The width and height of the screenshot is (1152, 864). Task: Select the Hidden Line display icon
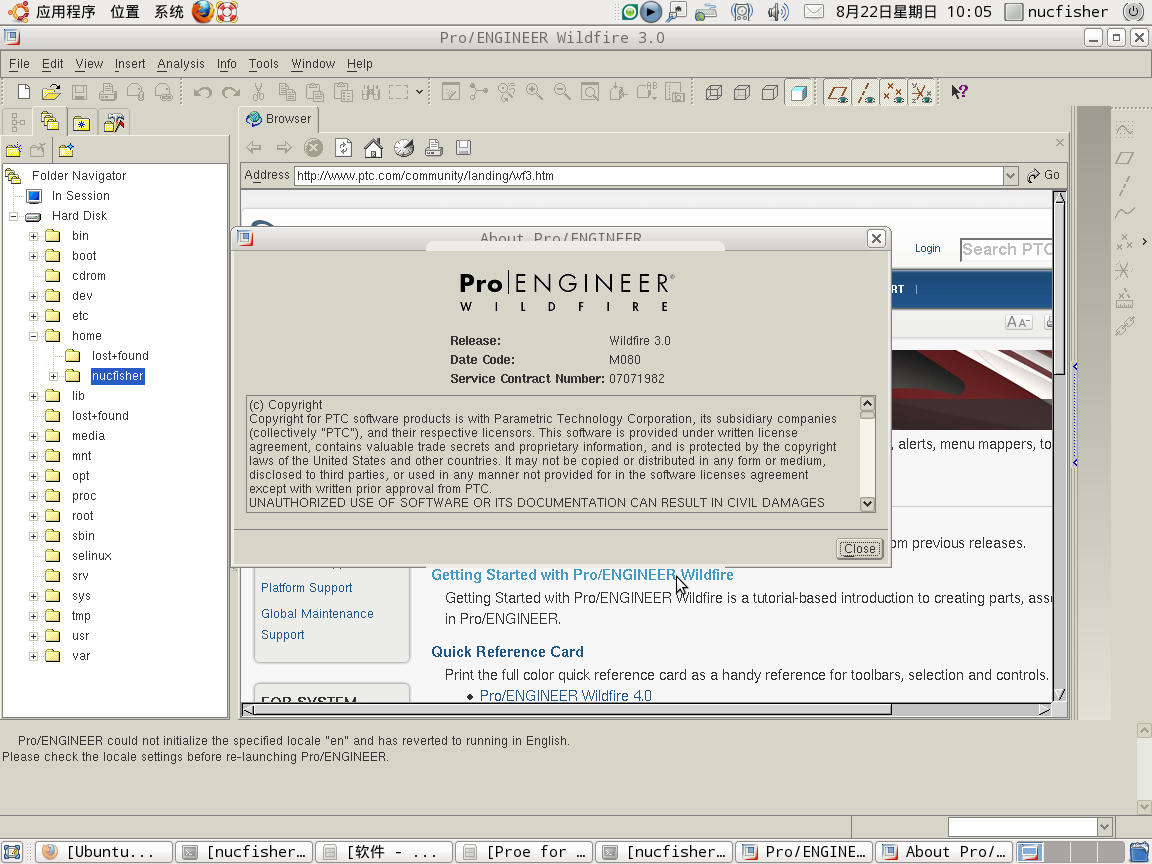(x=742, y=93)
